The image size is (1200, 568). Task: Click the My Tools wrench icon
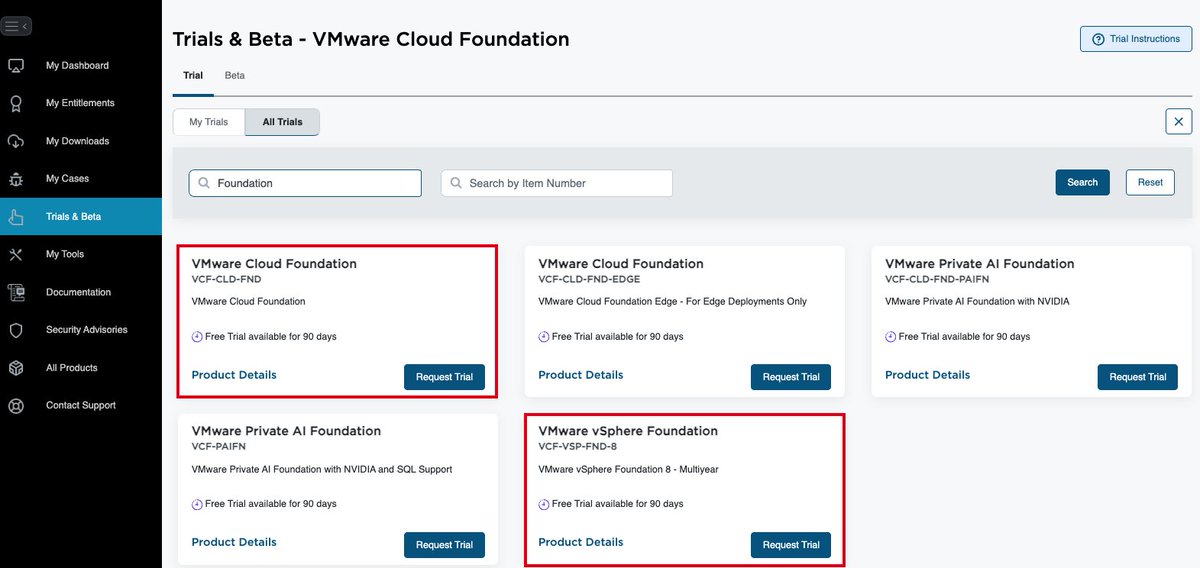[16, 254]
